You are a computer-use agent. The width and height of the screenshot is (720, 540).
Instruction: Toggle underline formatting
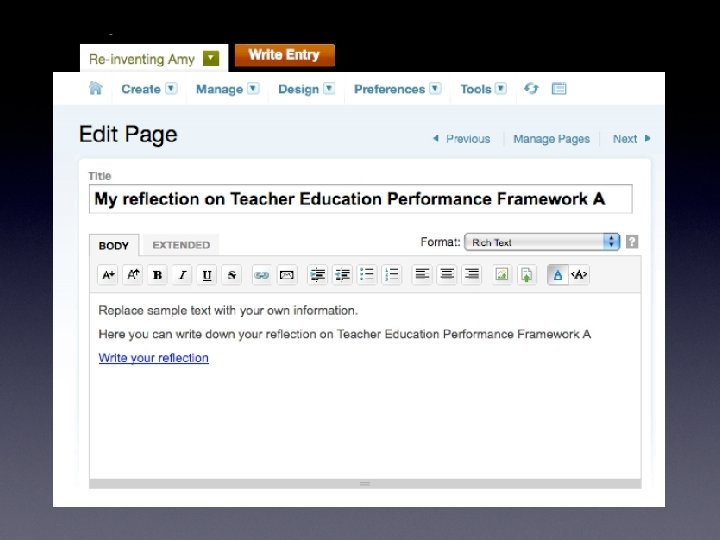[207, 275]
